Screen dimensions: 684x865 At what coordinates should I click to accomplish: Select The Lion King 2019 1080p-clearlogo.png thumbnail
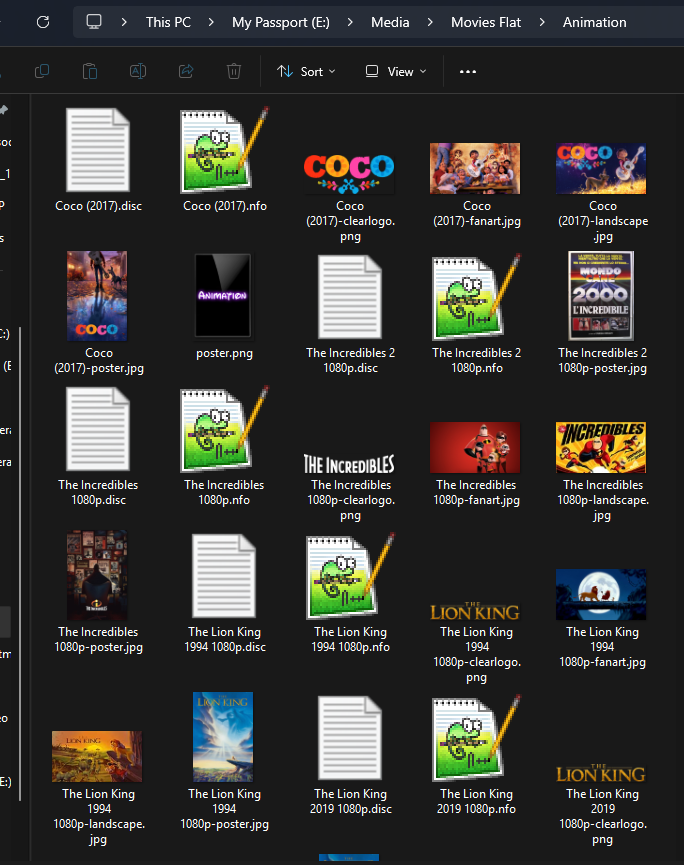(x=601, y=773)
